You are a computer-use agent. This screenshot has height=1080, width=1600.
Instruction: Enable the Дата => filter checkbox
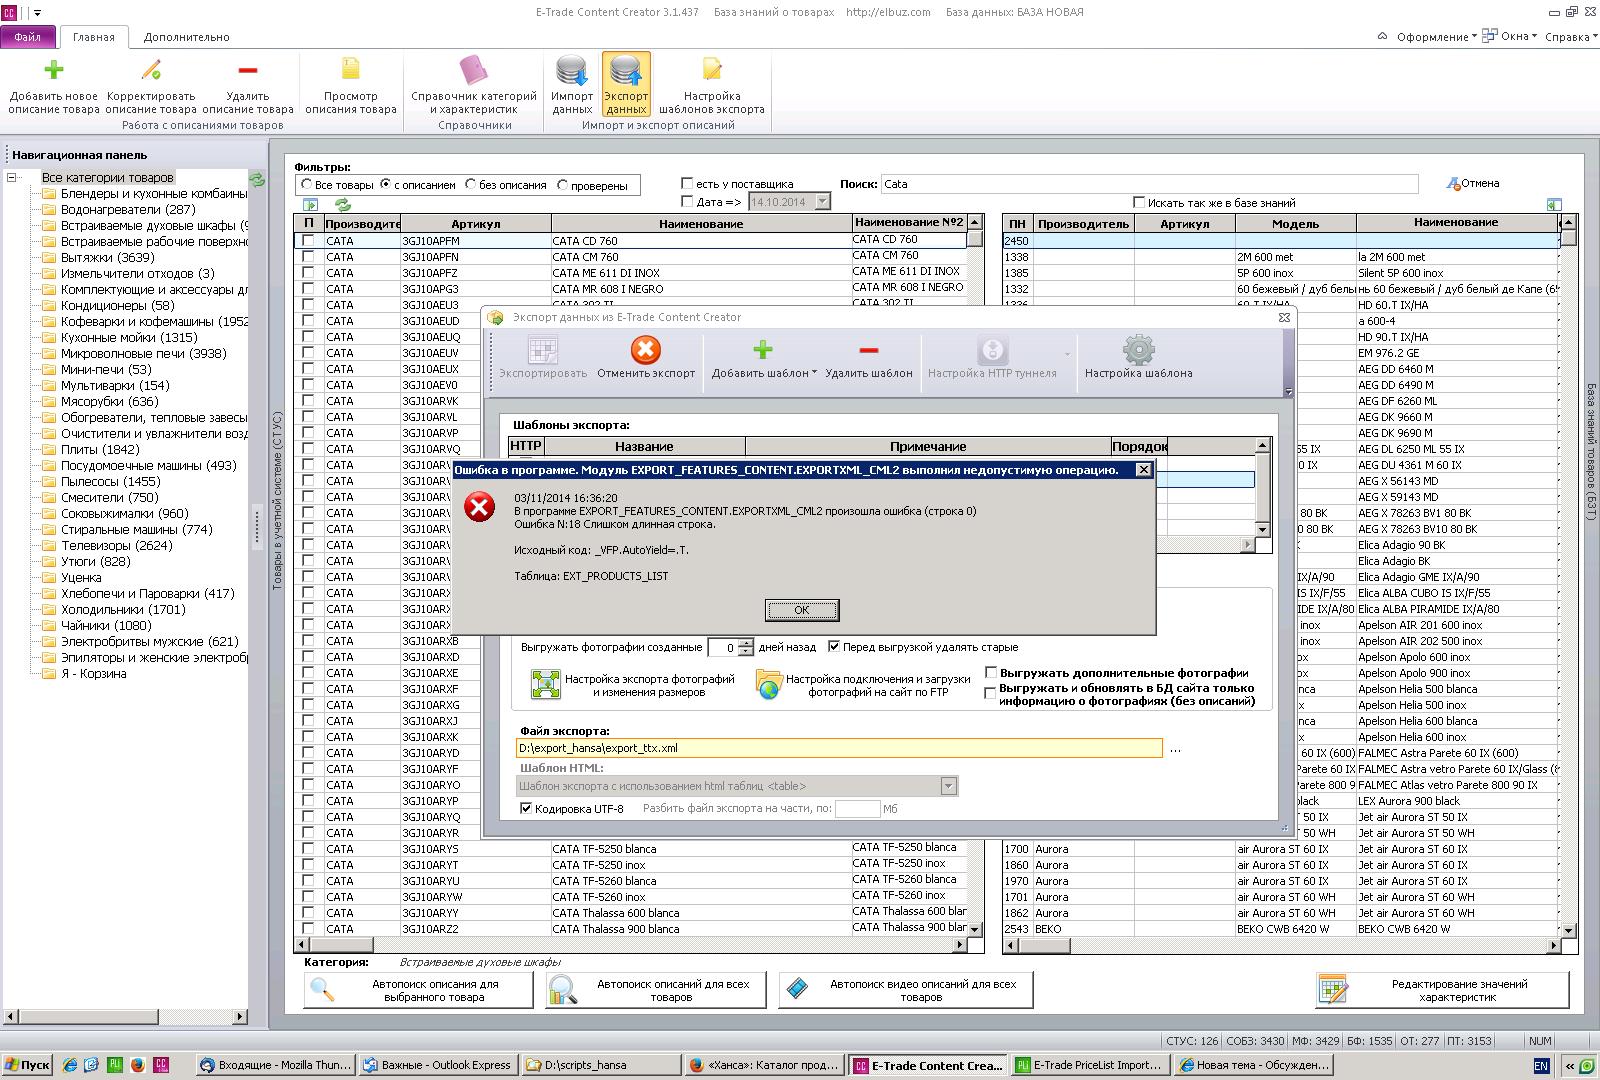tap(687, 202)
